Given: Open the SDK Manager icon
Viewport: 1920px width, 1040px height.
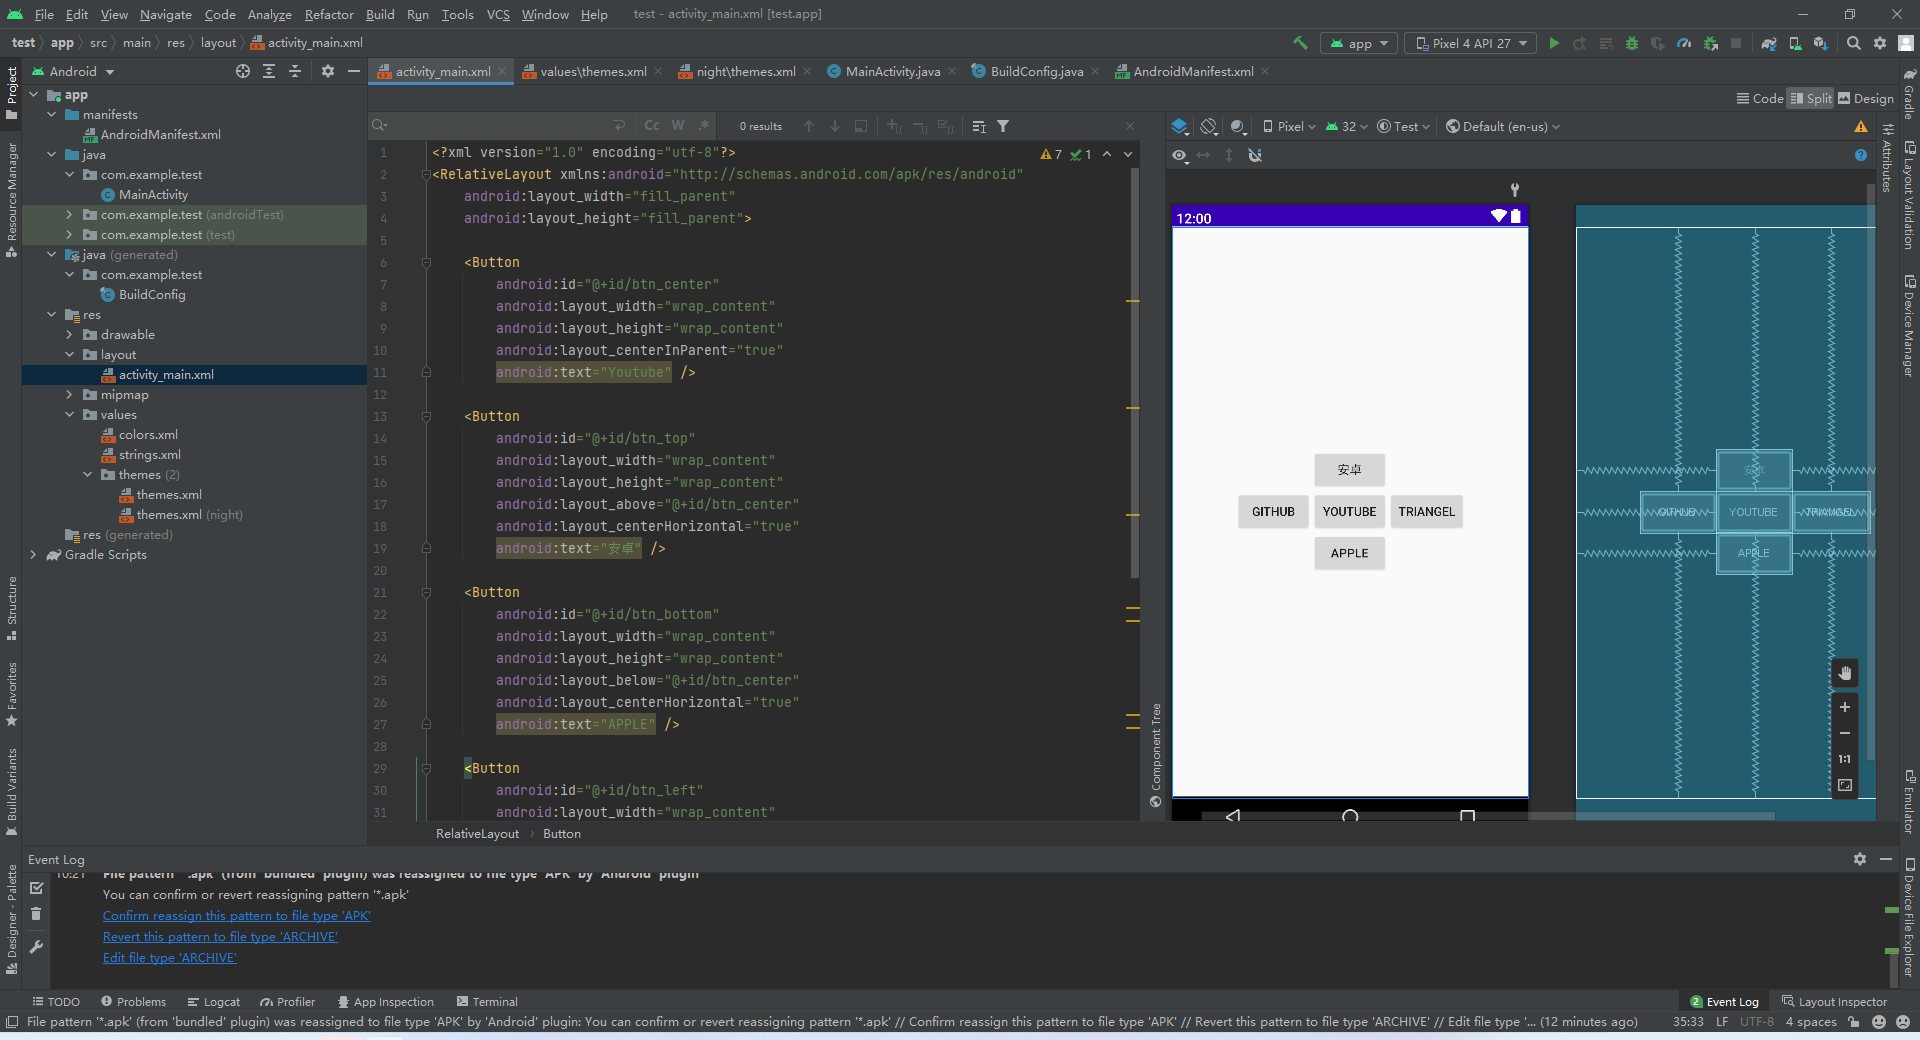Looking at the screenshot, I should pyautogui.click(x=1821, y=43).
